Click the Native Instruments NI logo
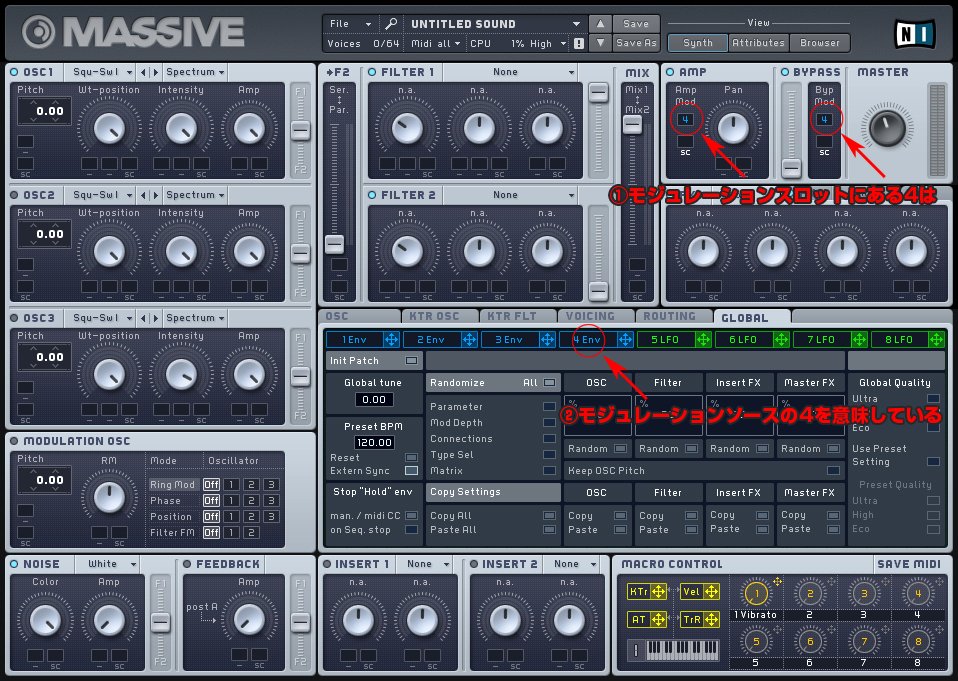The height and width of the screenshot is (681, 958). (x=914, y=34)
